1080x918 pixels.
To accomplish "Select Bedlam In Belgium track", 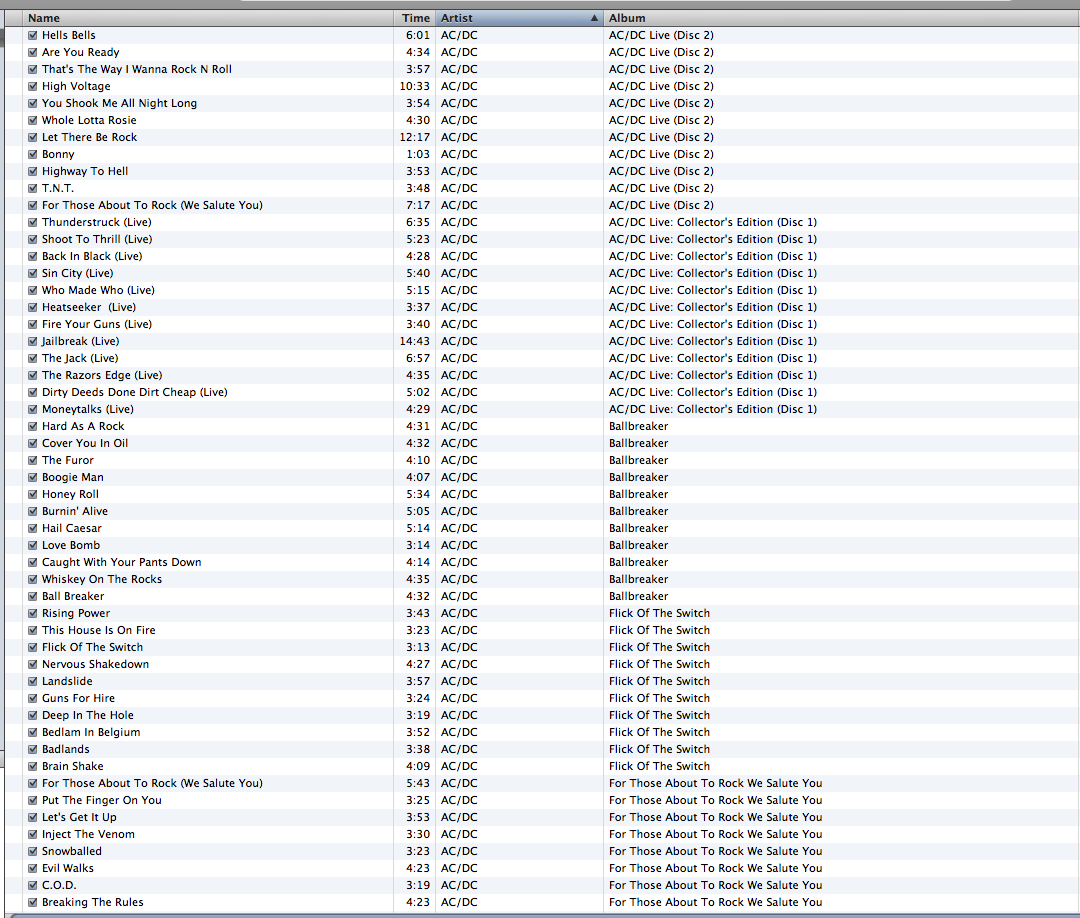I will (x=91, y=732).
